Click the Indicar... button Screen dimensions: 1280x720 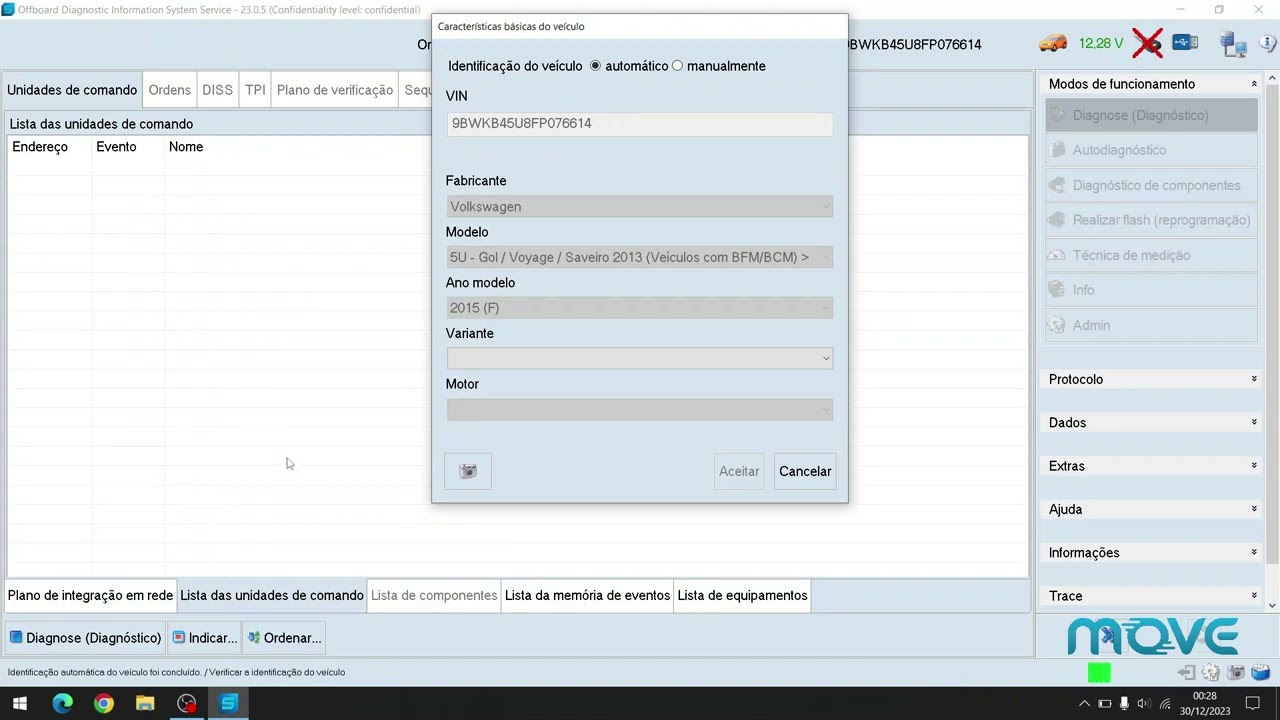[x=204, y=638]
